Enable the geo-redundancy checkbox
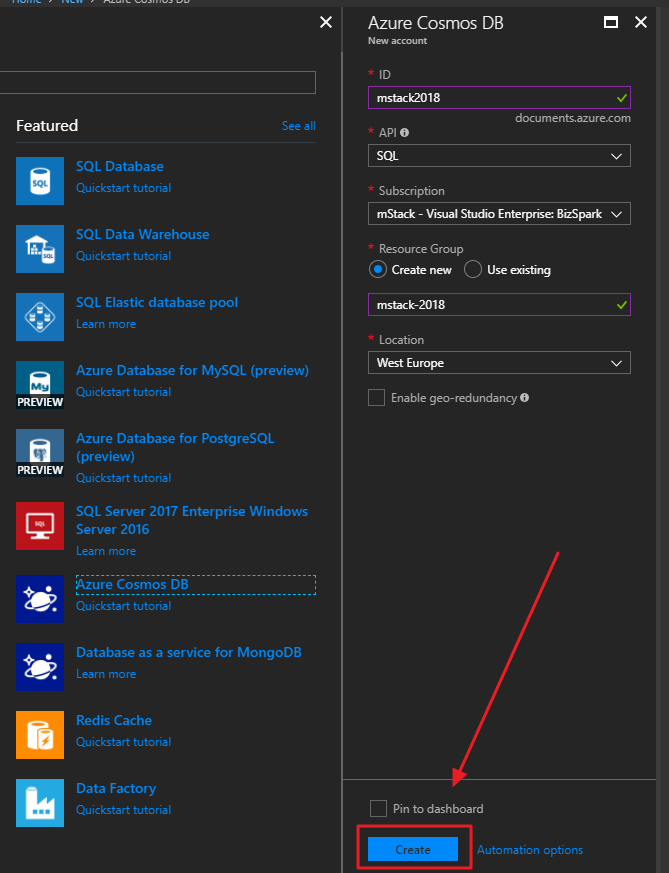Viewport: 669px width, 873px height. (x=377, y=398)
